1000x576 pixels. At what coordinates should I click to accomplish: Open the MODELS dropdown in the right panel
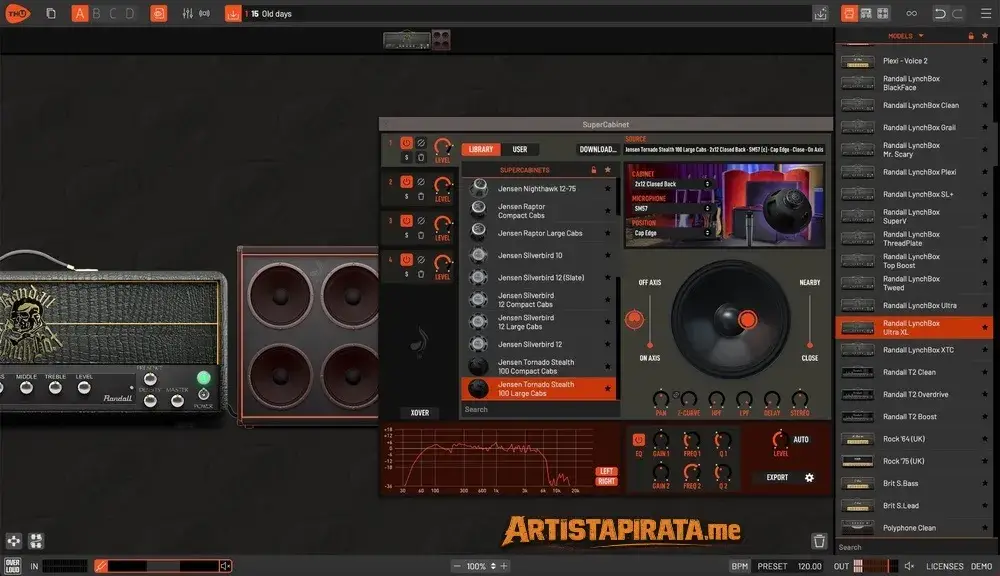[905, 35]
